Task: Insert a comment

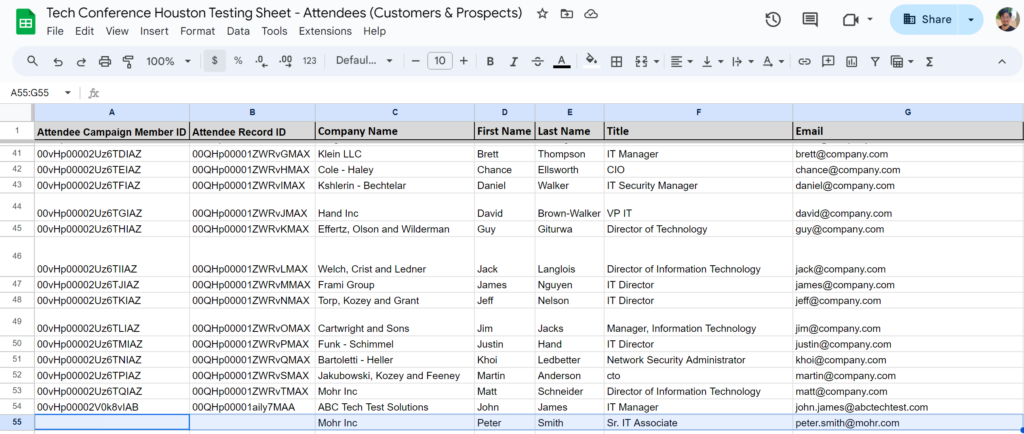Action: [x=828, y=61]
